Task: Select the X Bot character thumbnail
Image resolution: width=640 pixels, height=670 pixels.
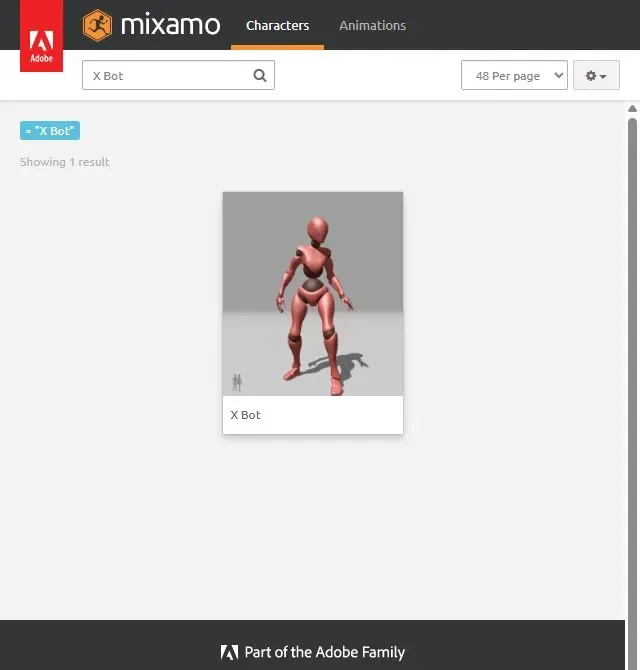Action: click(313, 294)
